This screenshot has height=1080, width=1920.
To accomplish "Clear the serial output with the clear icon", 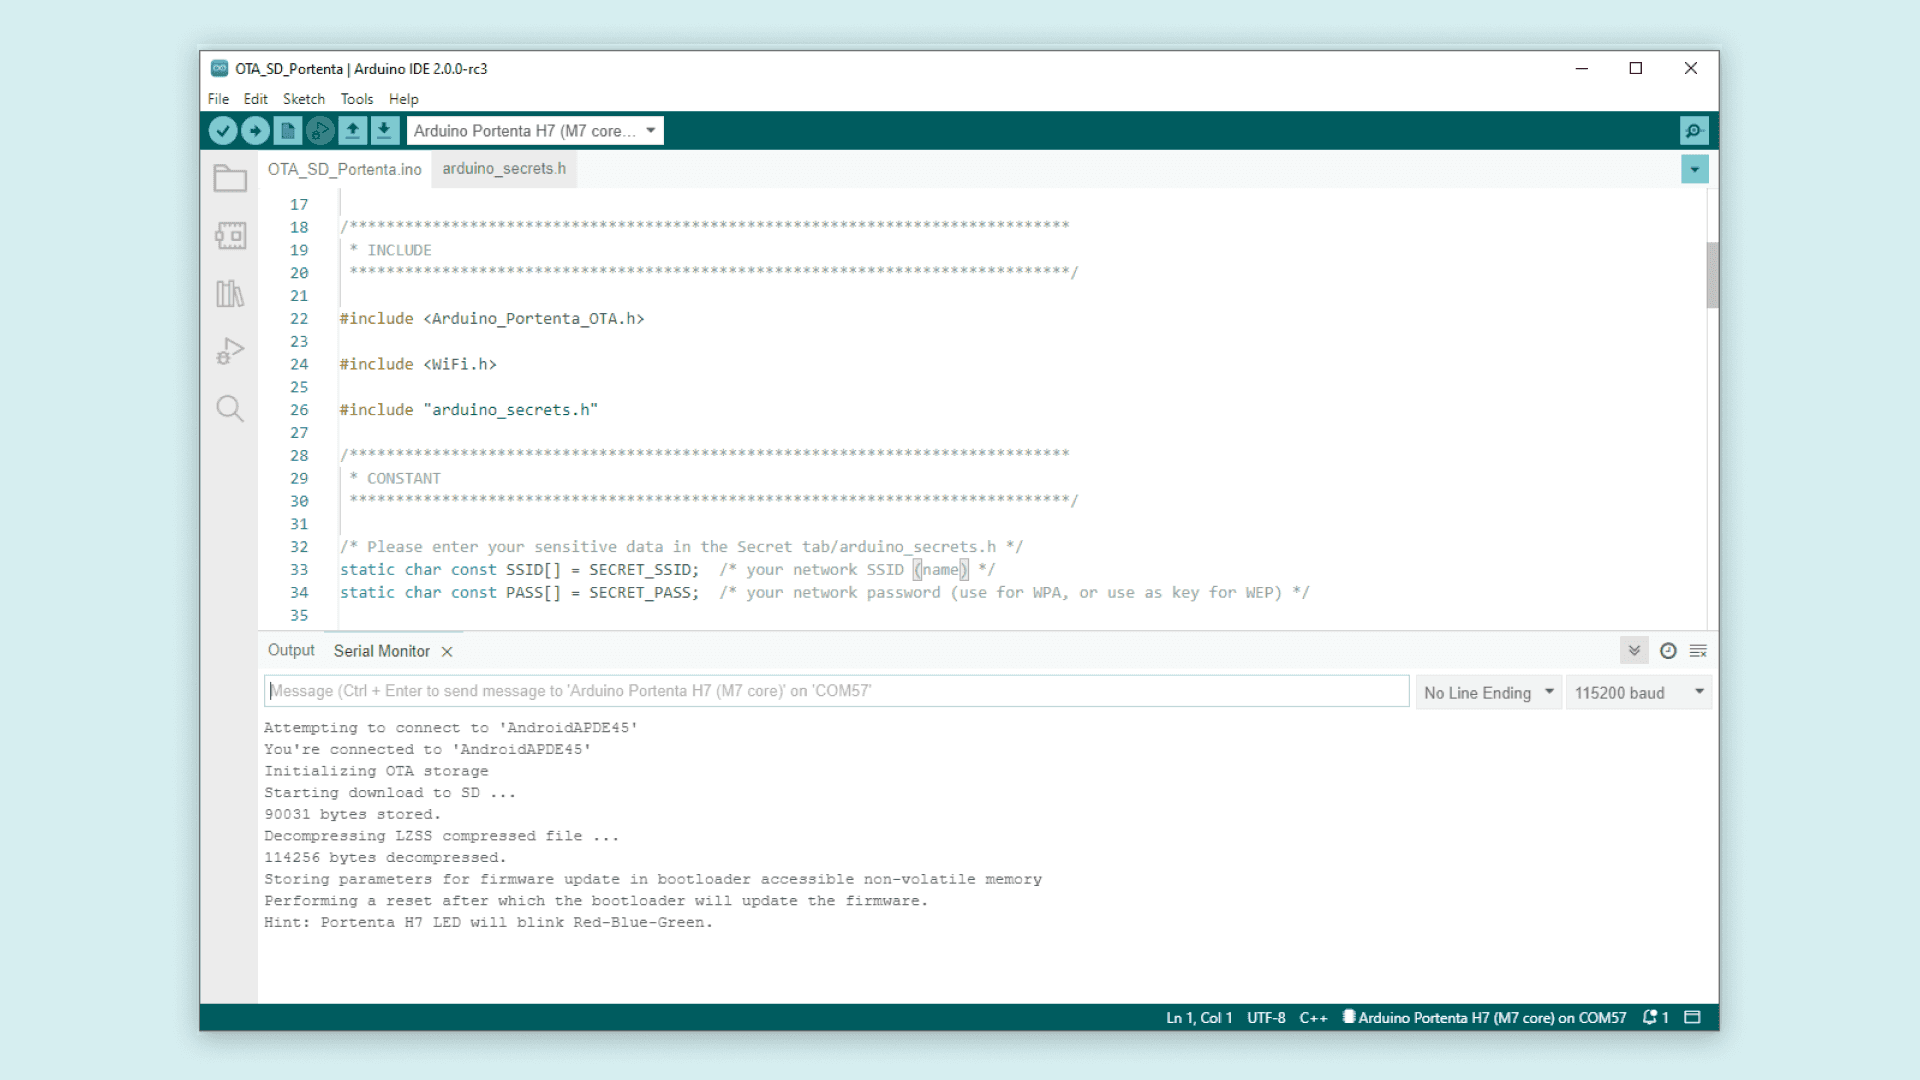I will pos(1698,651).
